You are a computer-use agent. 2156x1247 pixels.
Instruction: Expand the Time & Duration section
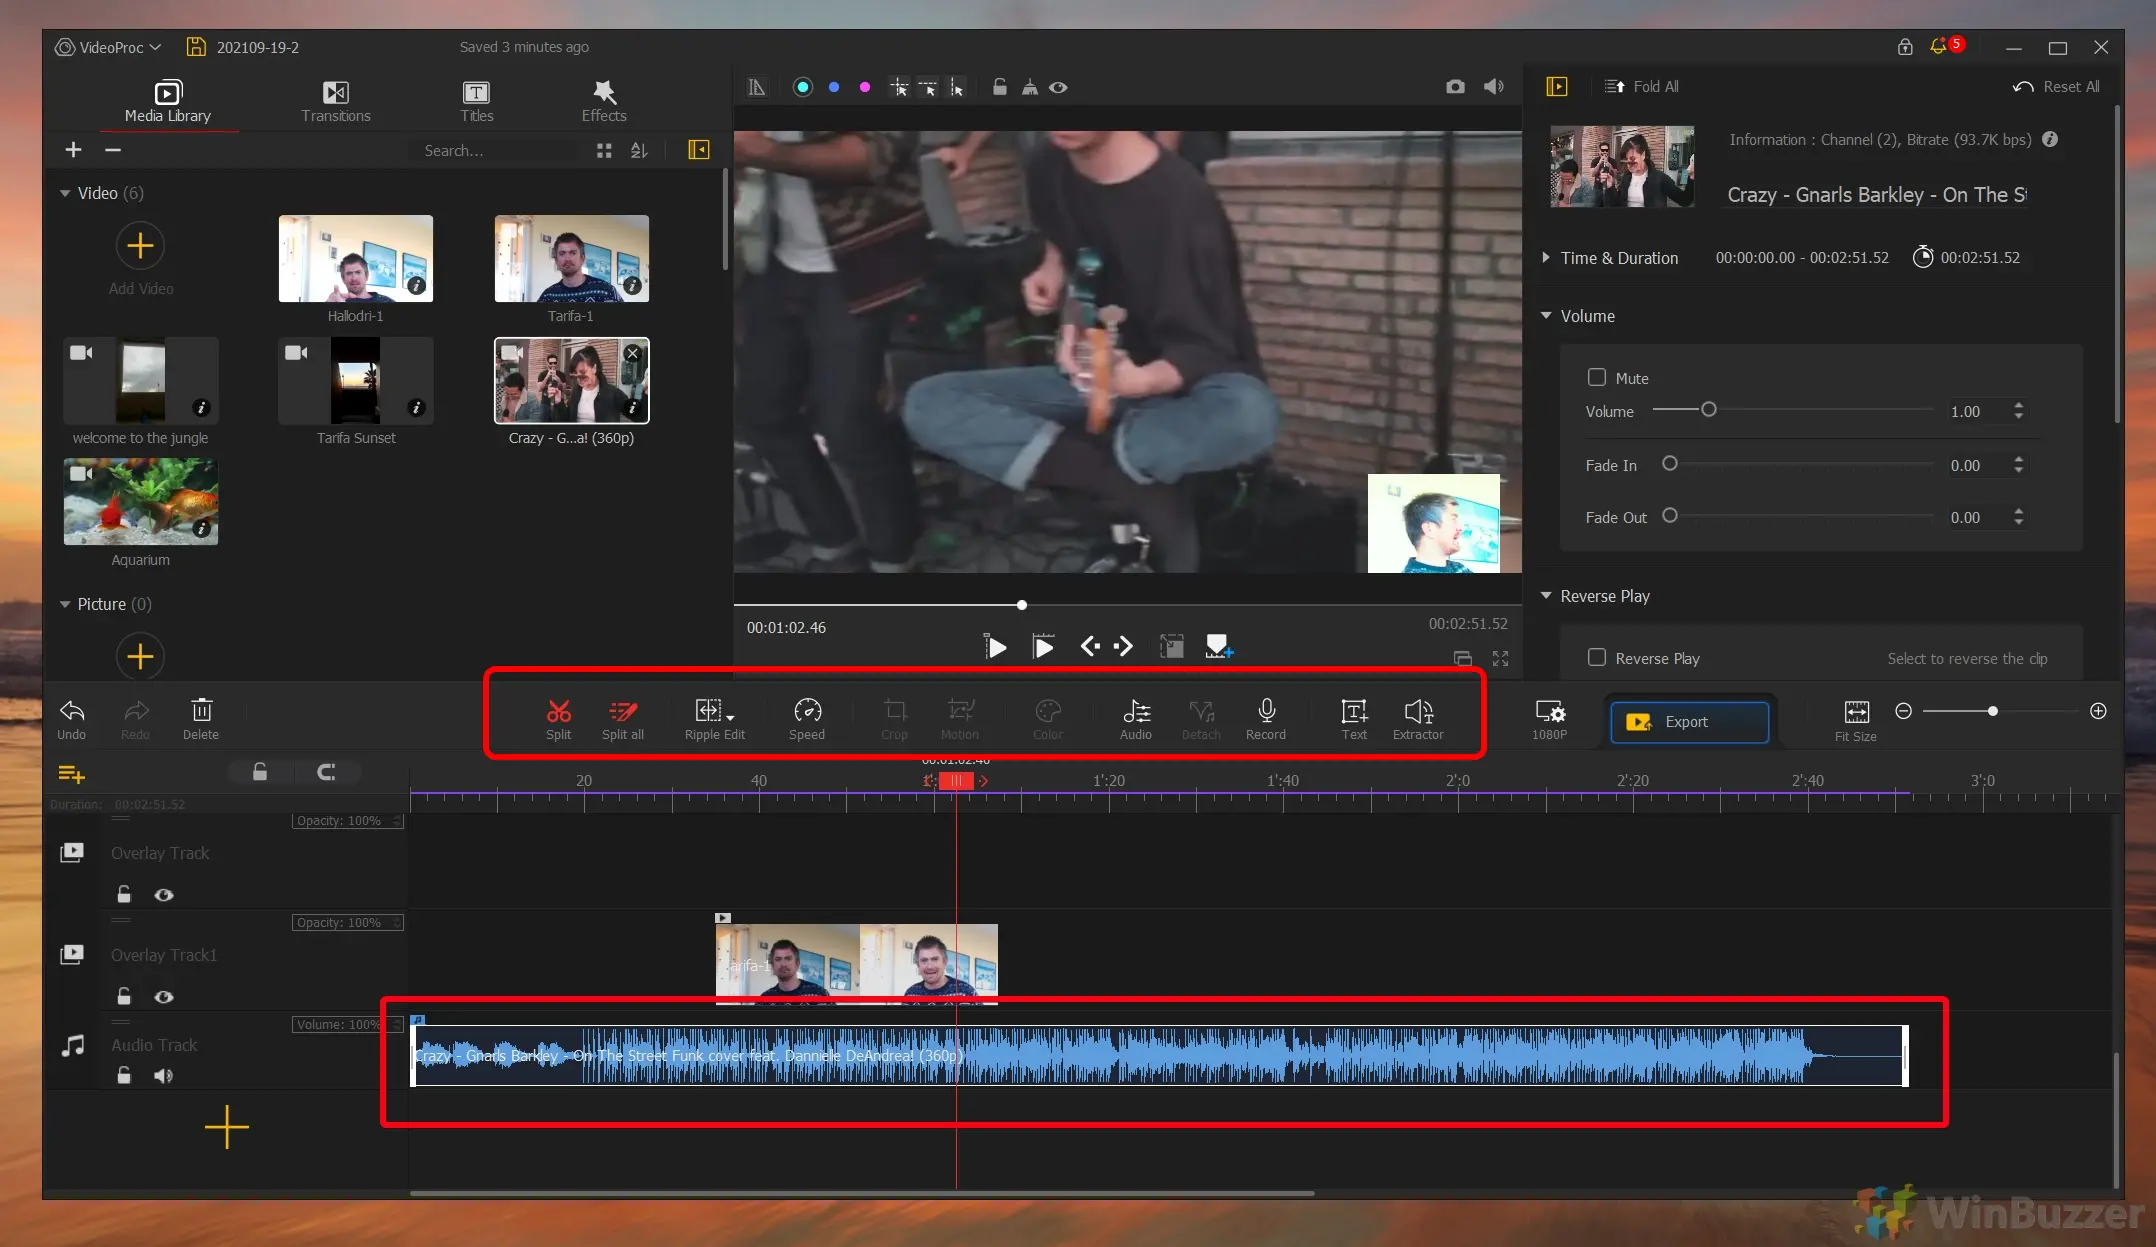pyautogui.click(x=1546, y=257)
